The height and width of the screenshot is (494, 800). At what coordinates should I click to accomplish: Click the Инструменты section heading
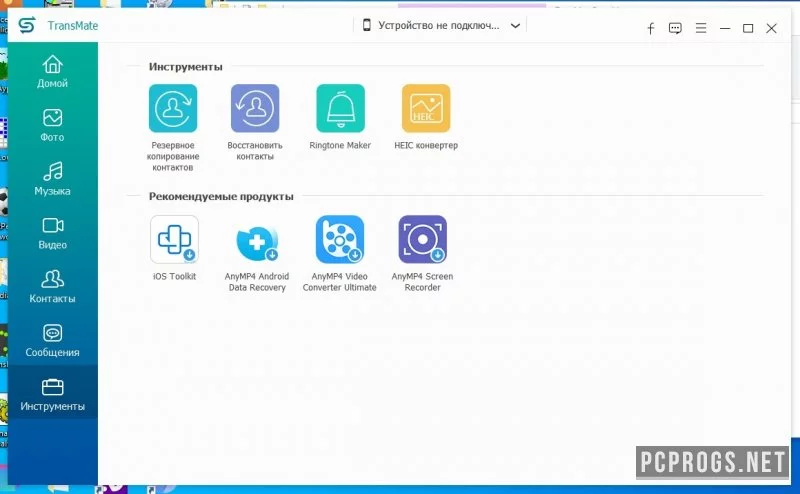tap(186, 67)
